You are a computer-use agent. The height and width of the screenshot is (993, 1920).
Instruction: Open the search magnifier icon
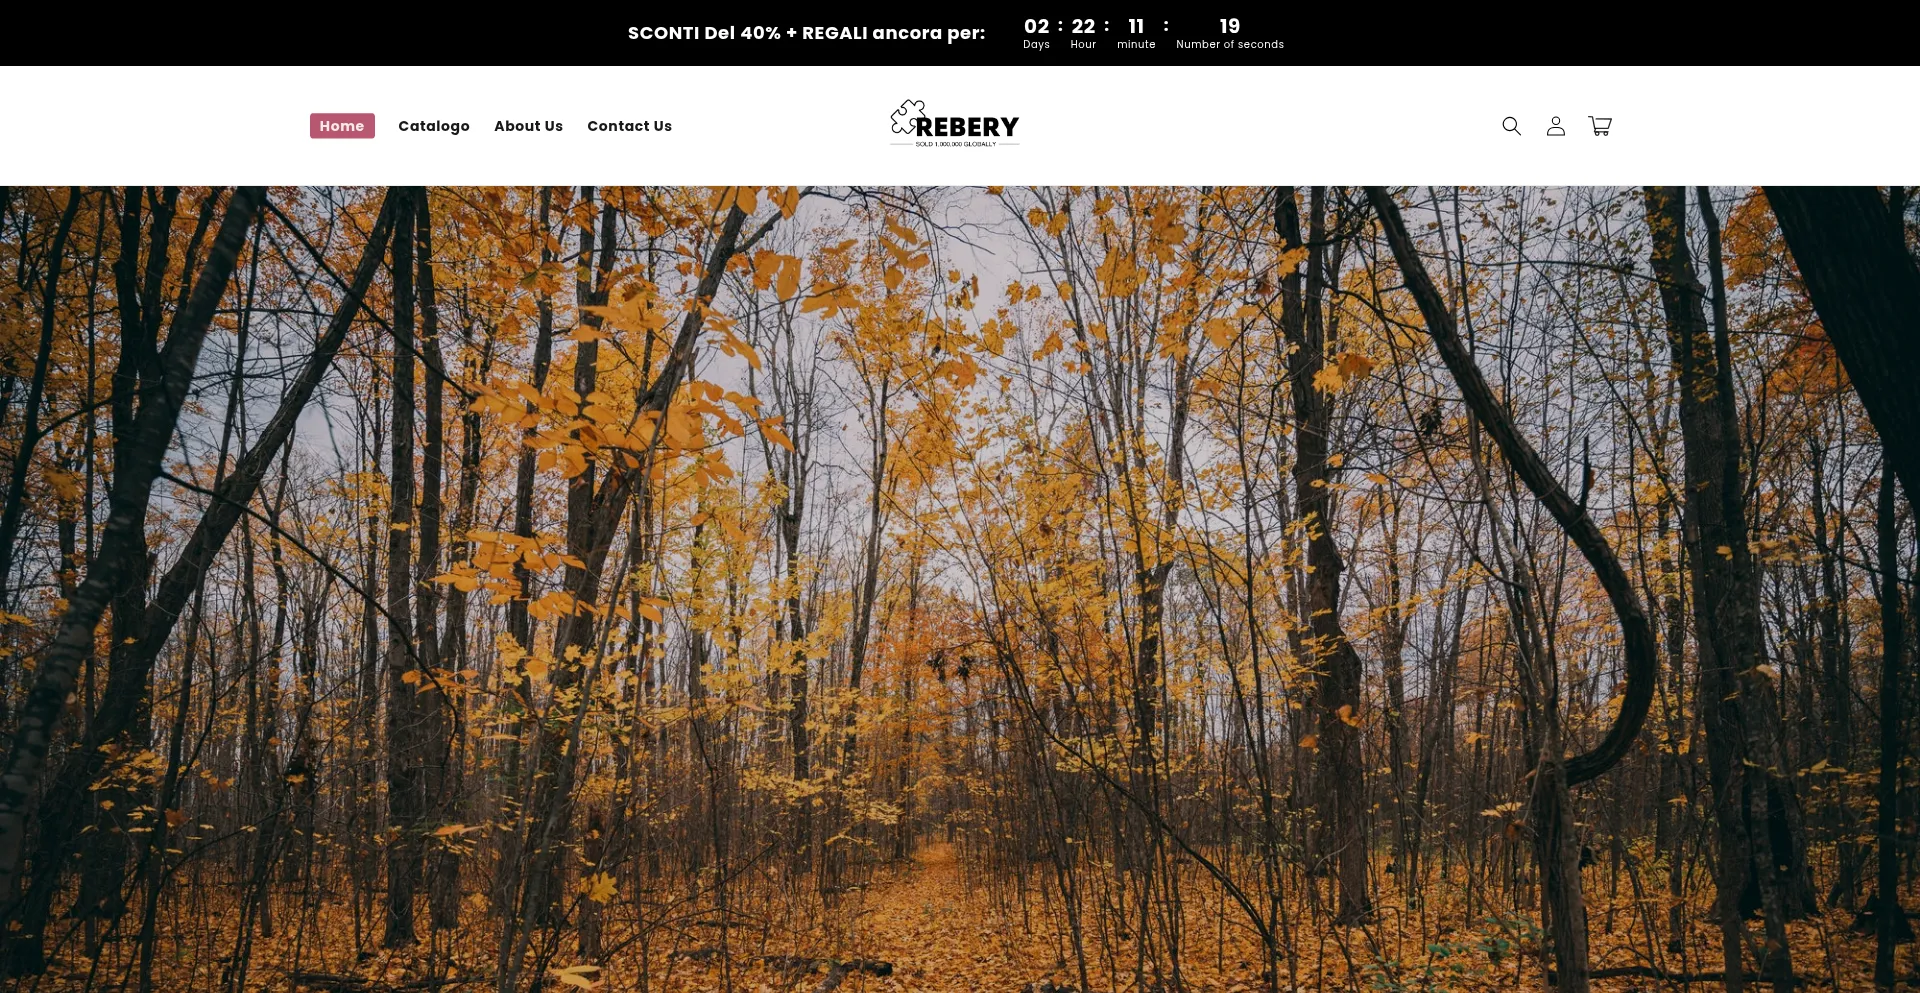tap(1511, 126)
